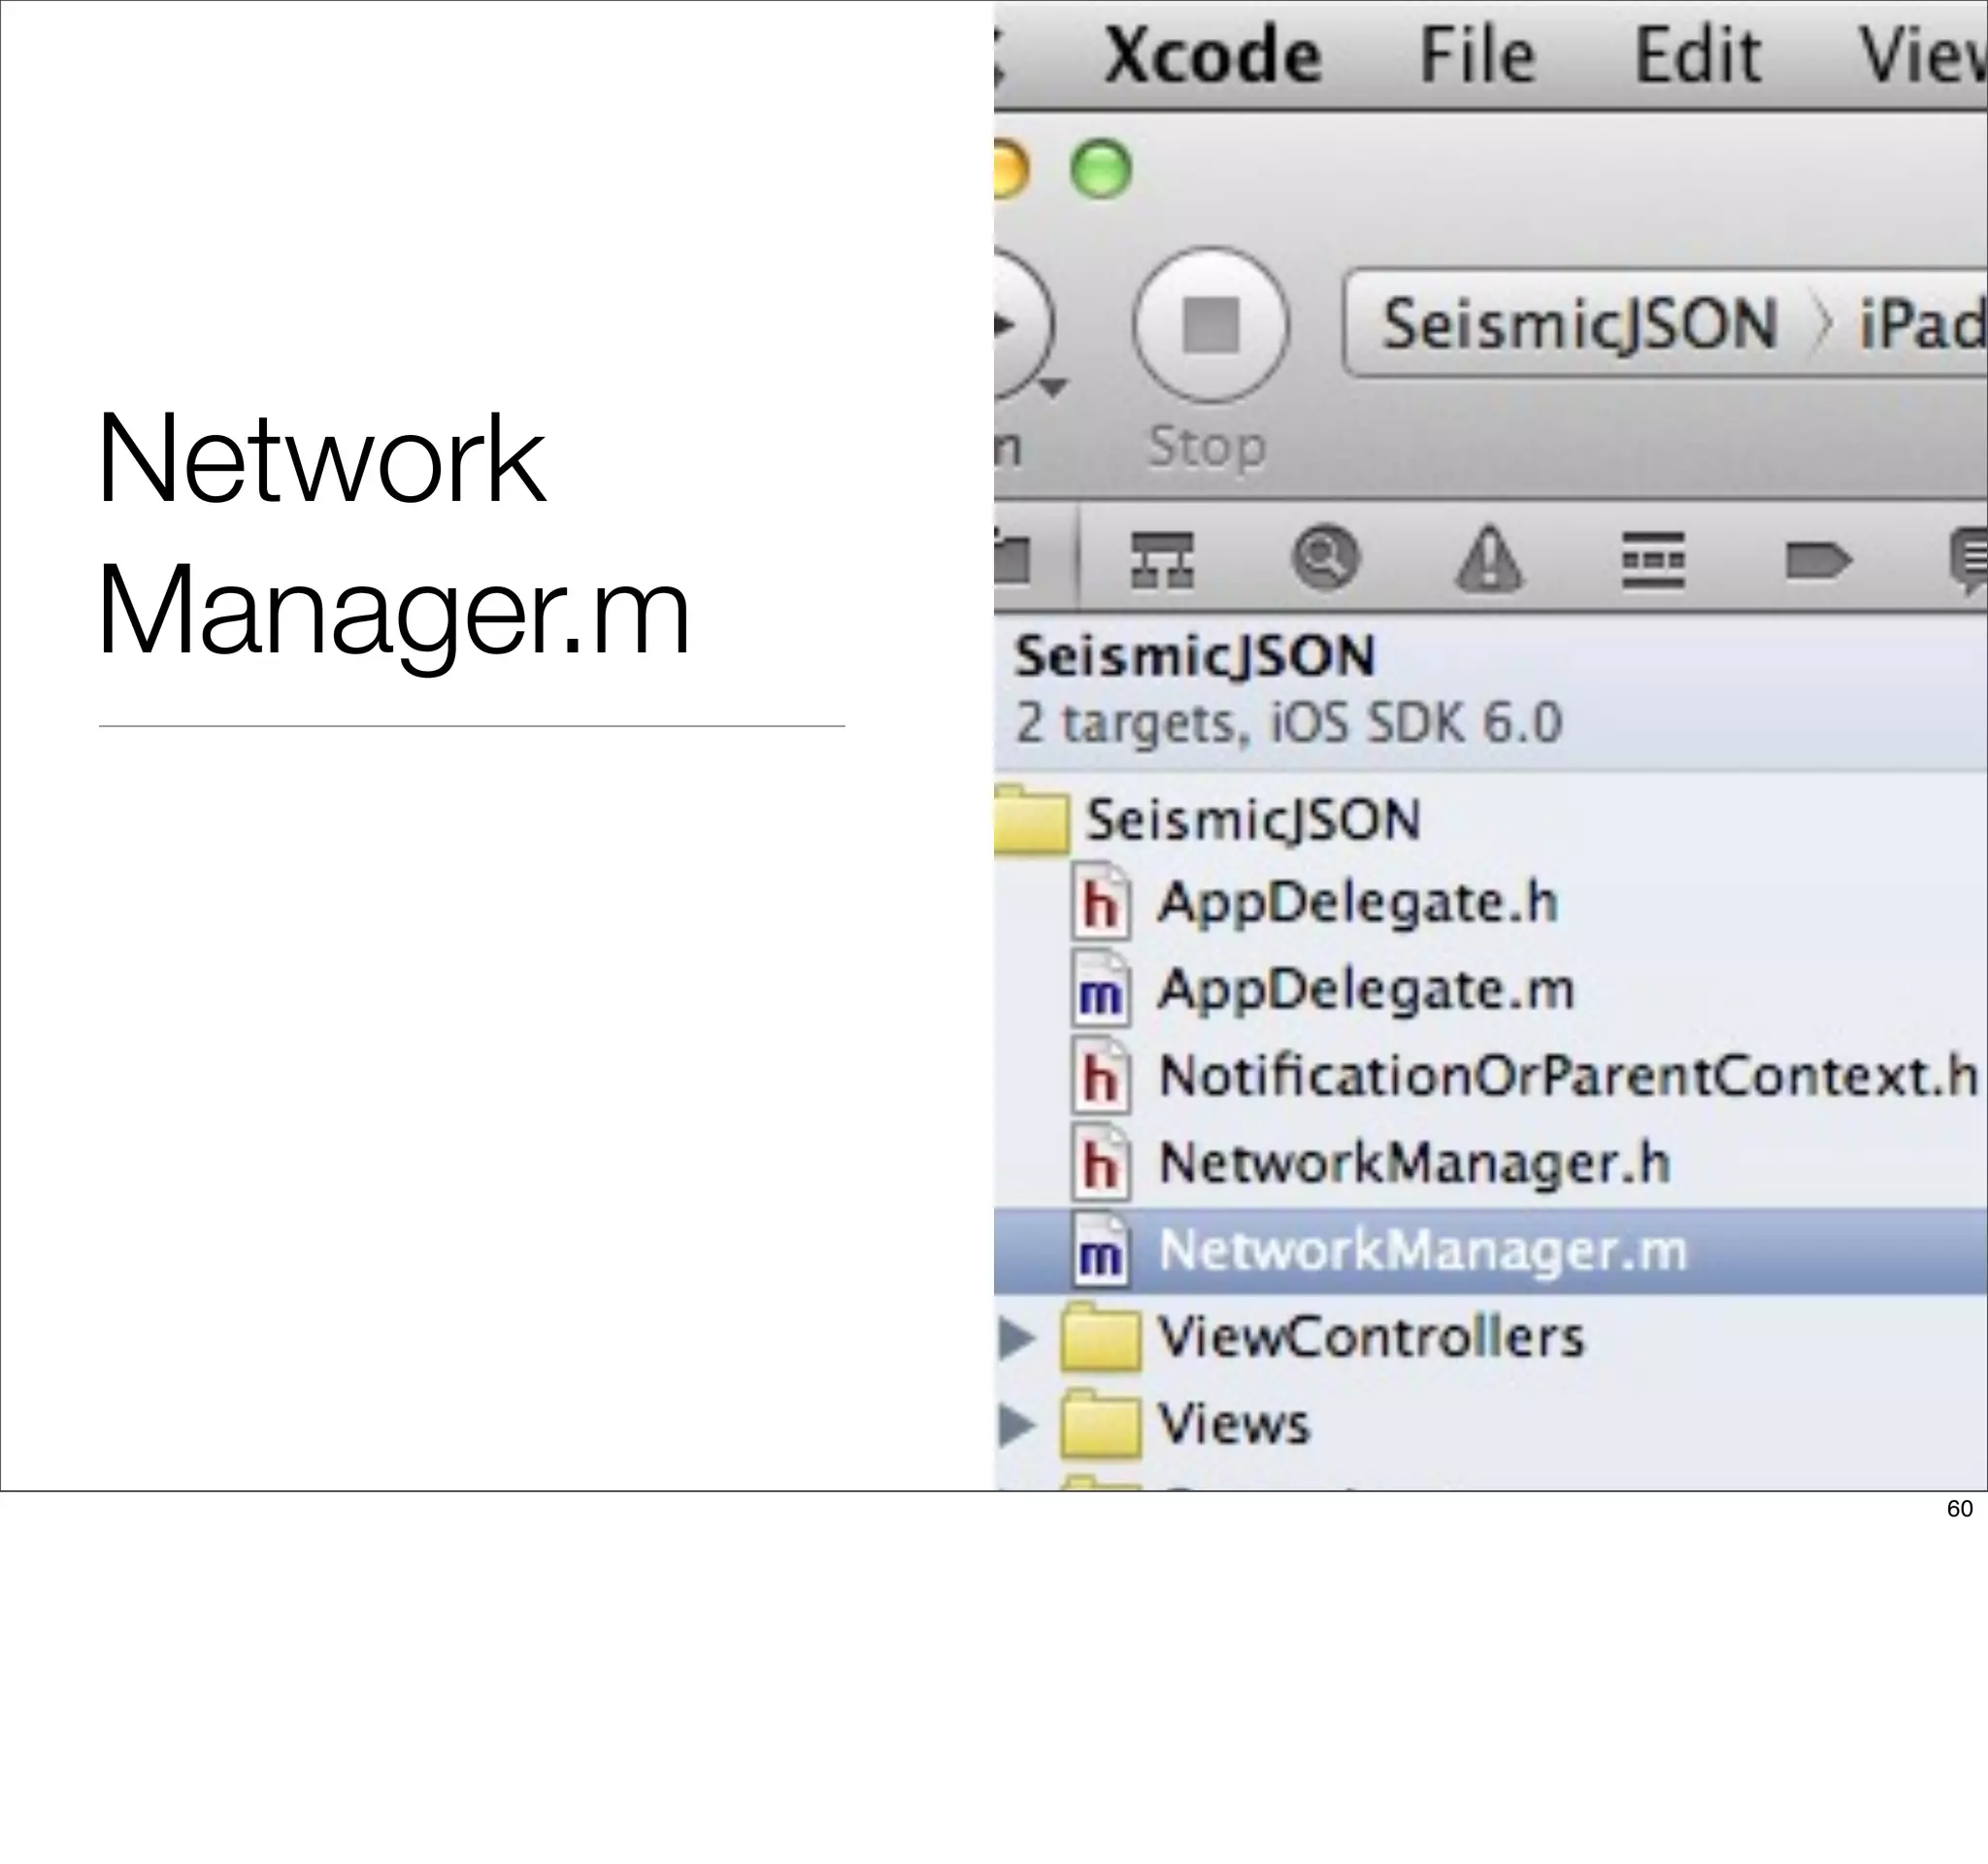
Task: Click the AppDelegate.m implementation file icon
Action: point(1101,988)
